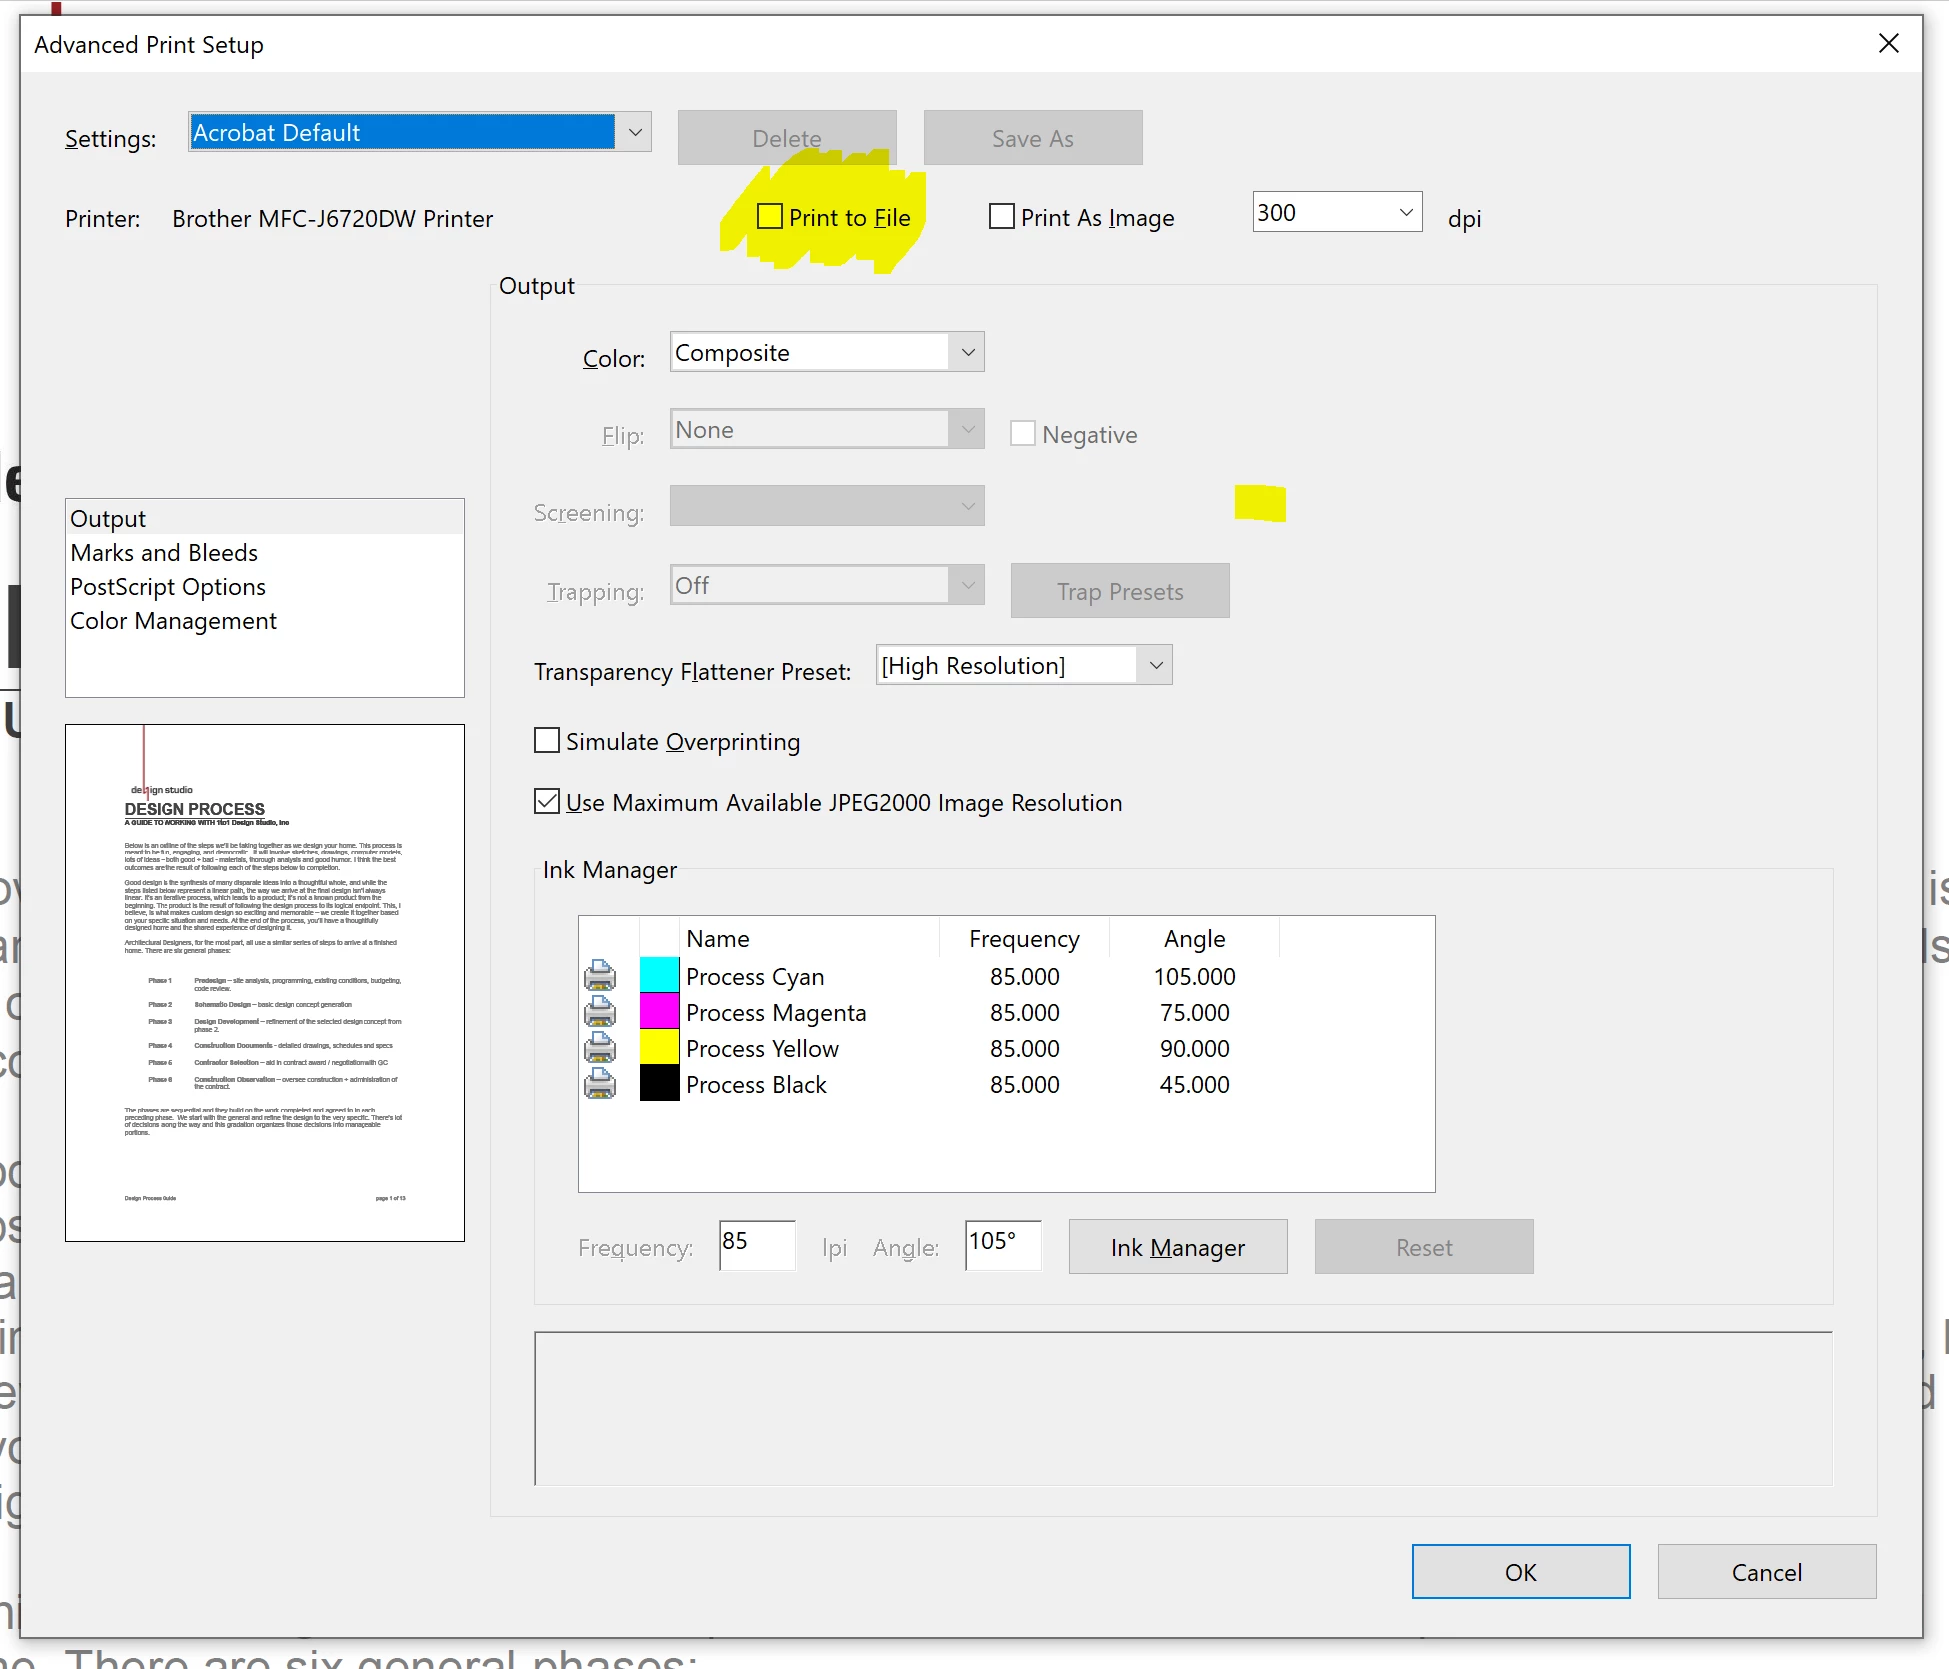This screenshot has height=1669, width=1949.
Task: Enable the Print to File checkbox
Action: [x=770, y=217]
